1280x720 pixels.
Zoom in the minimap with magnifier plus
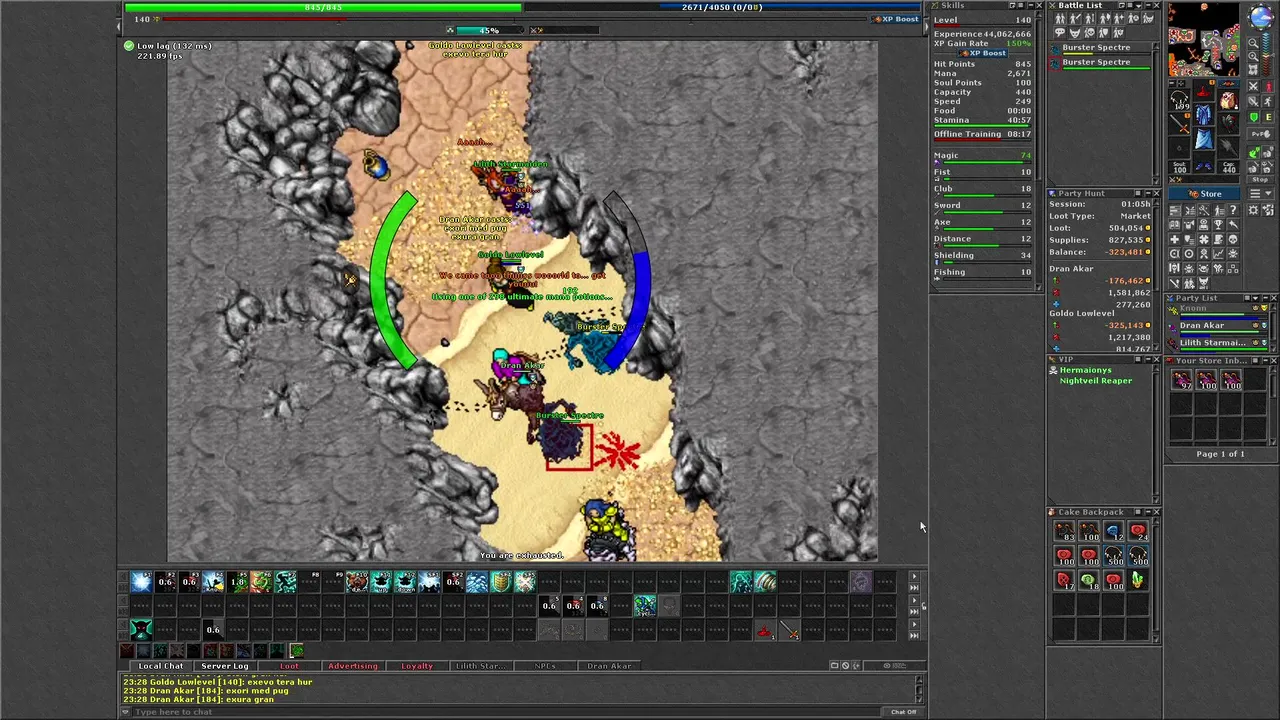click(x=1254, y=56)
